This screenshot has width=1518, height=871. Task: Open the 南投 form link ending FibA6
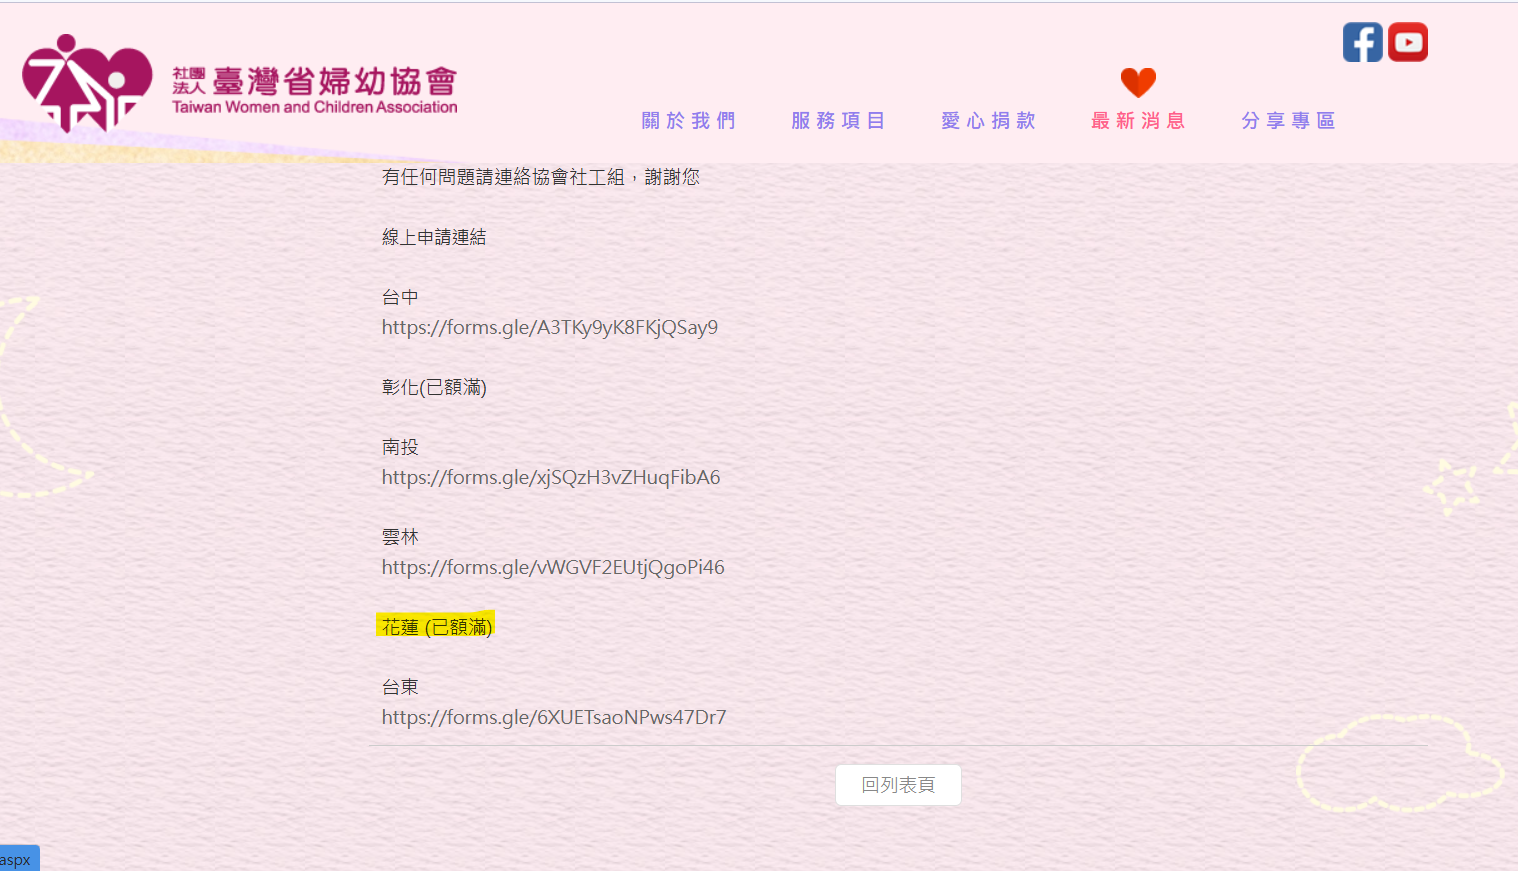(x=551, y=477)
